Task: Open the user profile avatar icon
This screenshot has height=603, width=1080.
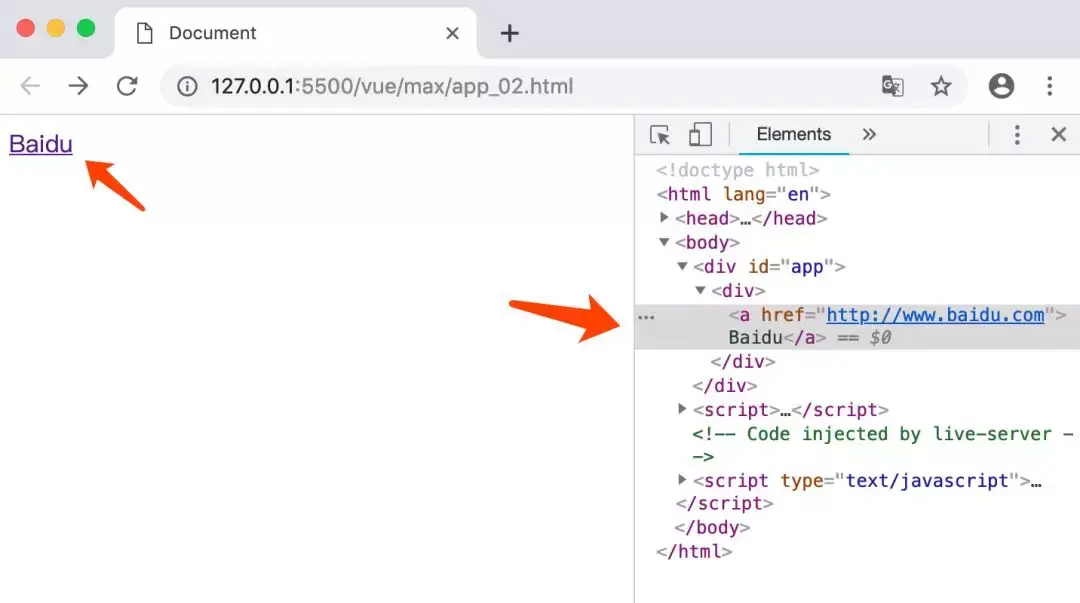Action: [x=1001, y=86]
